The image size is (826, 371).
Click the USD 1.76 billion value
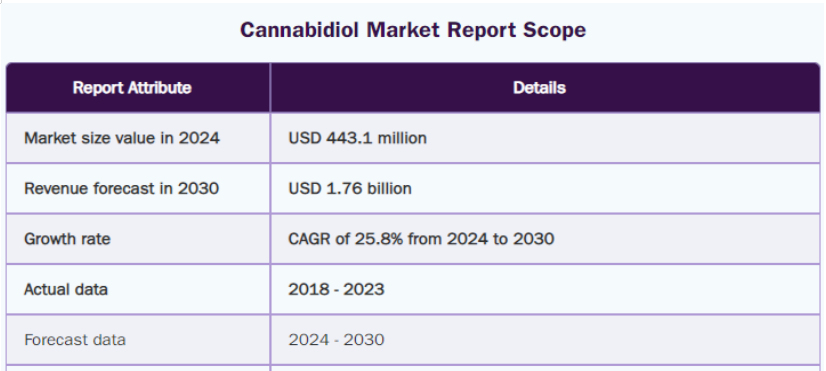(350, 189)
